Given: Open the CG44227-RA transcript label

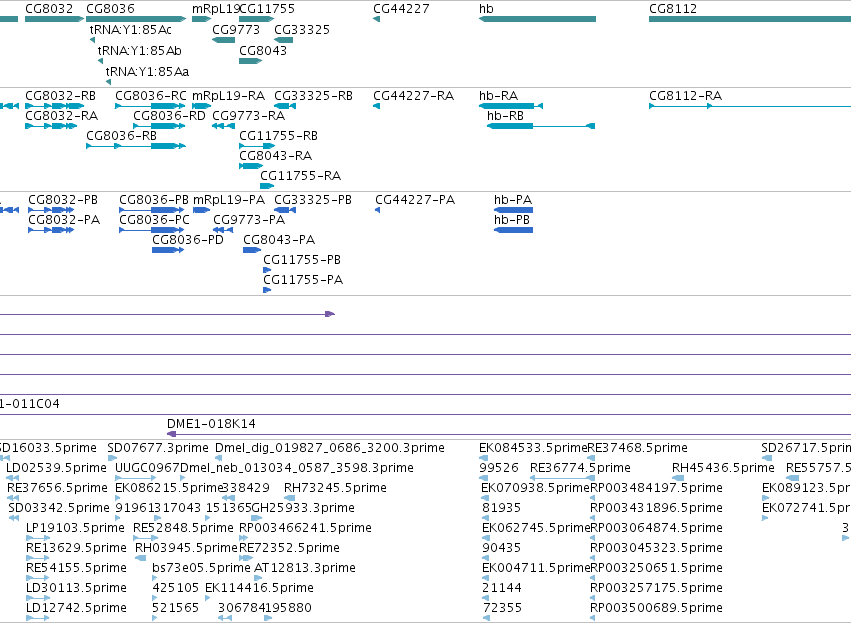Looking at the screenshot, I should click(414, 96).
